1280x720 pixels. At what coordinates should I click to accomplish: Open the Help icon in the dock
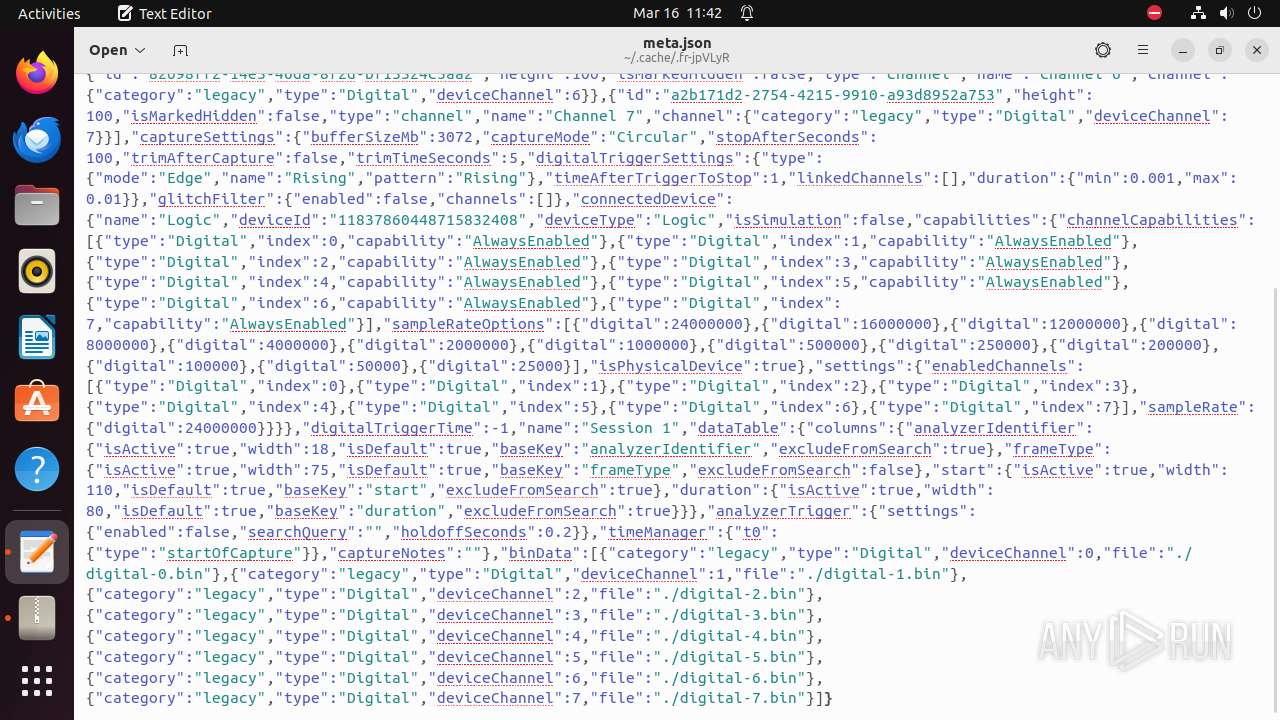pos(37,469)
